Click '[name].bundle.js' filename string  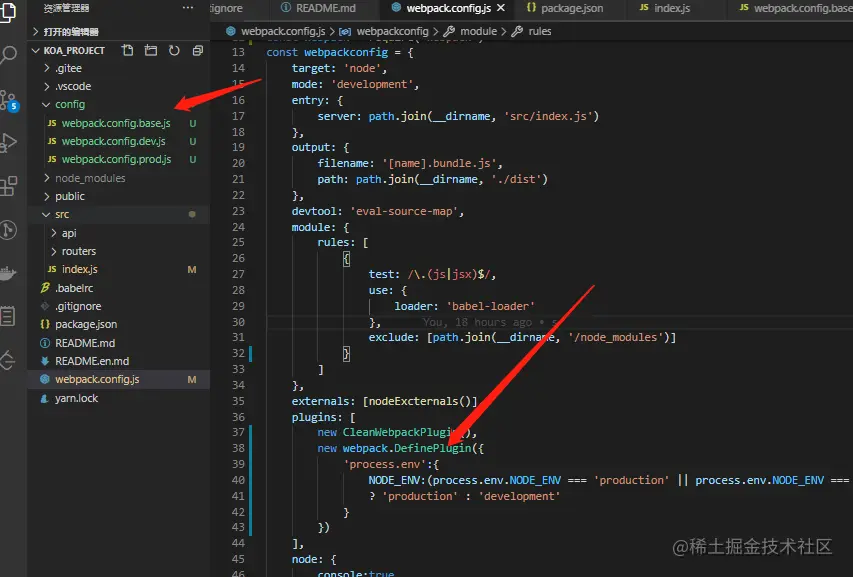(x=440, y=163)
